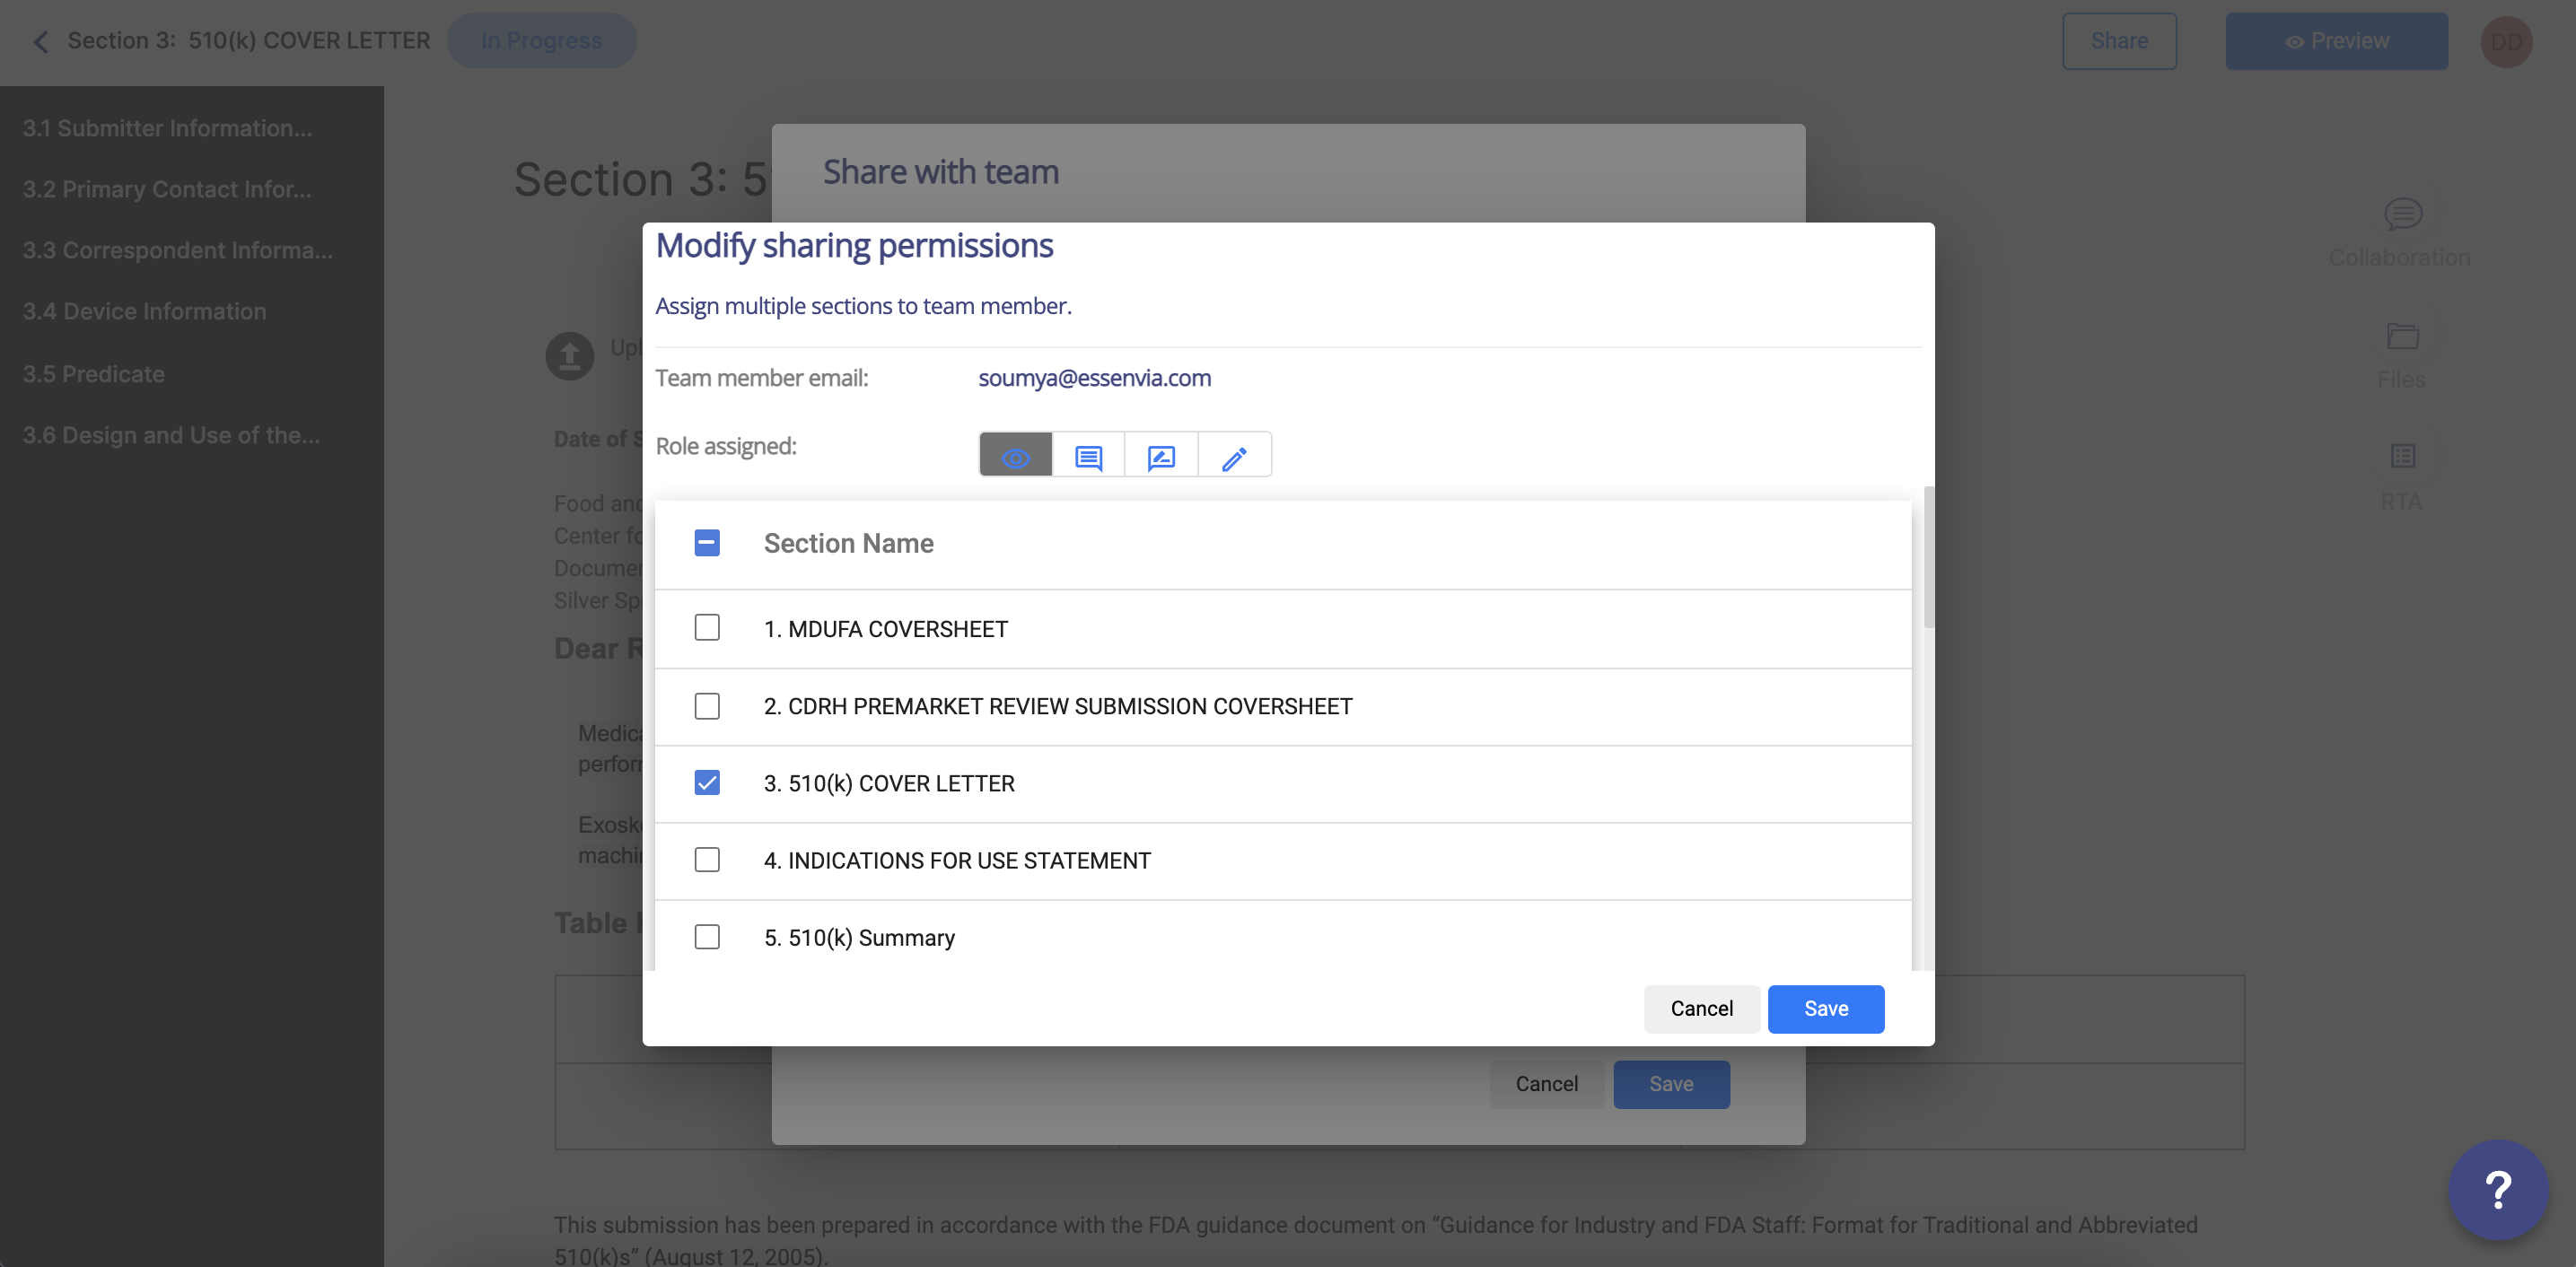Check the 5. 510(k) Summary checkbox
The image size is (2576, 1267).
(706, 937)
